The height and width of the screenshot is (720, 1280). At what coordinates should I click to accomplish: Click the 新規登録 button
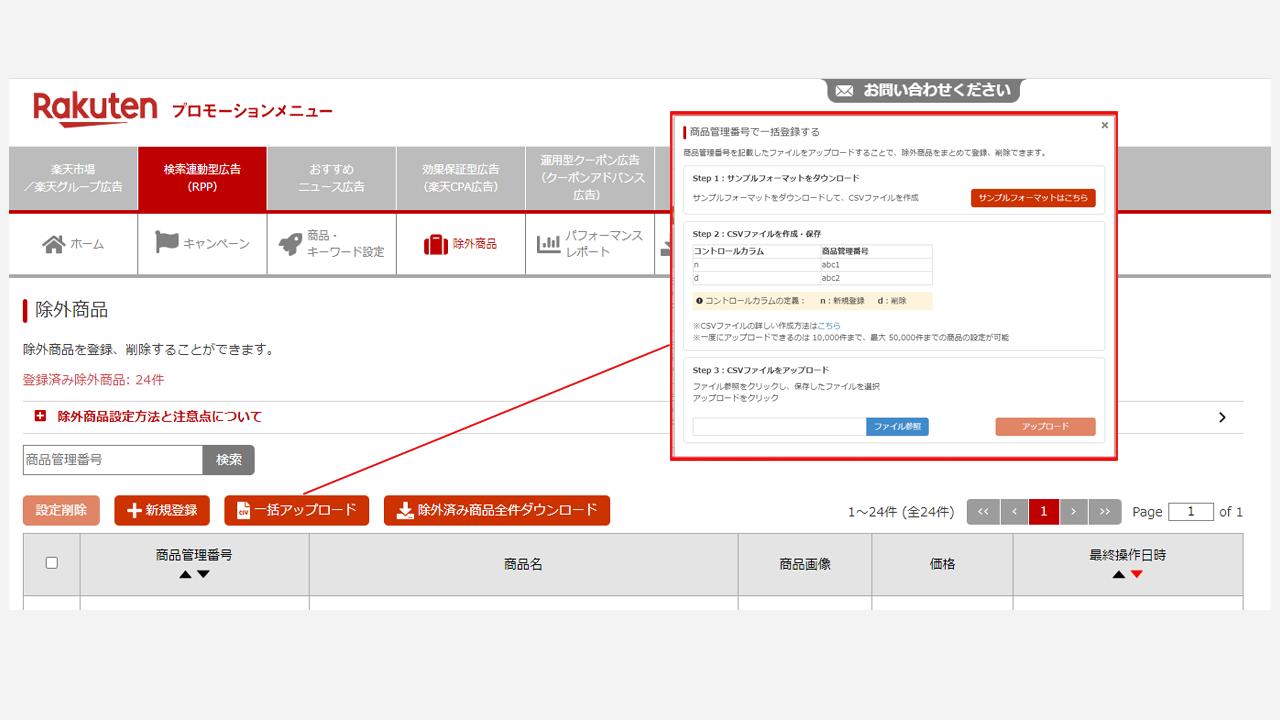(x=162, y=510)
